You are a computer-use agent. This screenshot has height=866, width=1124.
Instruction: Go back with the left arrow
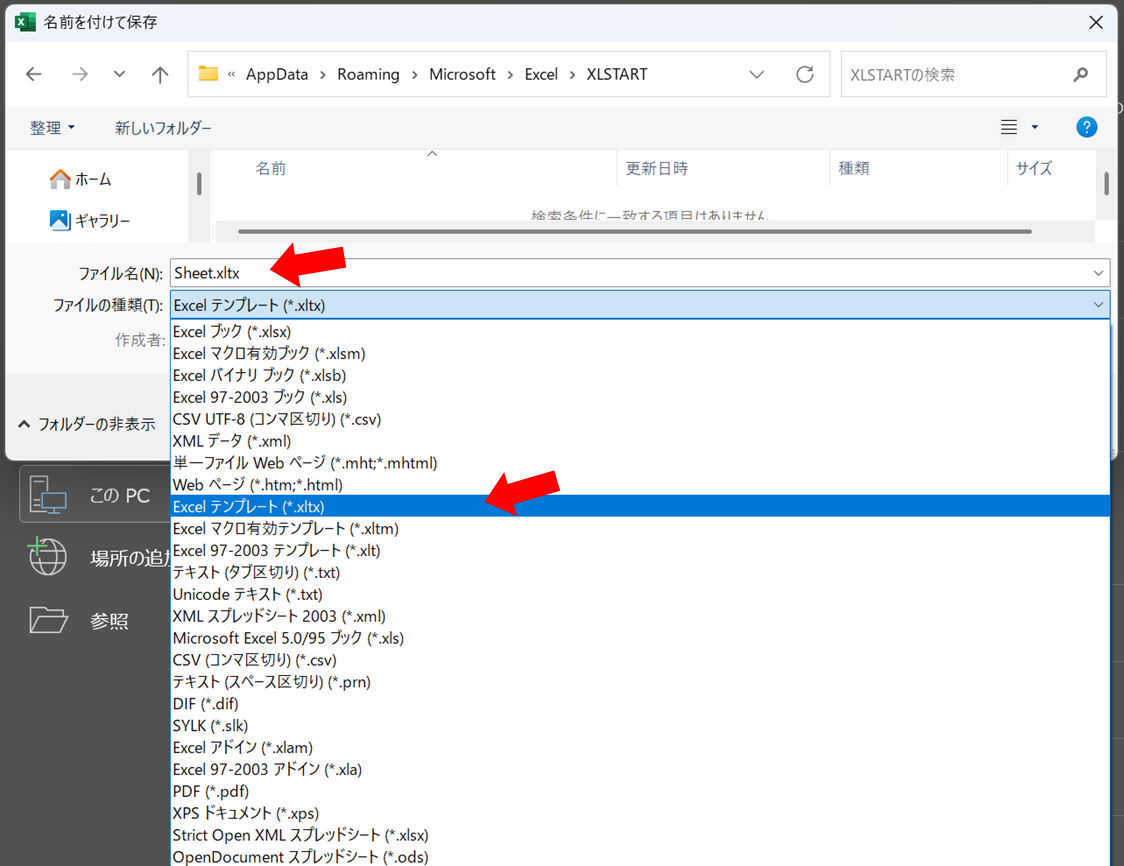34,74
